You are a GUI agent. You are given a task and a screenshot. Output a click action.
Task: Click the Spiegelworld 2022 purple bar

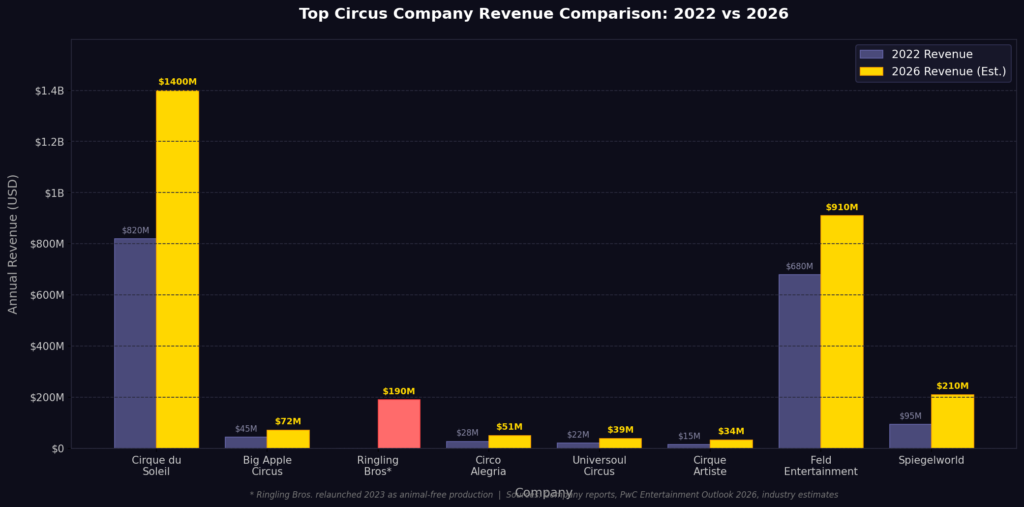click(910, 436)
